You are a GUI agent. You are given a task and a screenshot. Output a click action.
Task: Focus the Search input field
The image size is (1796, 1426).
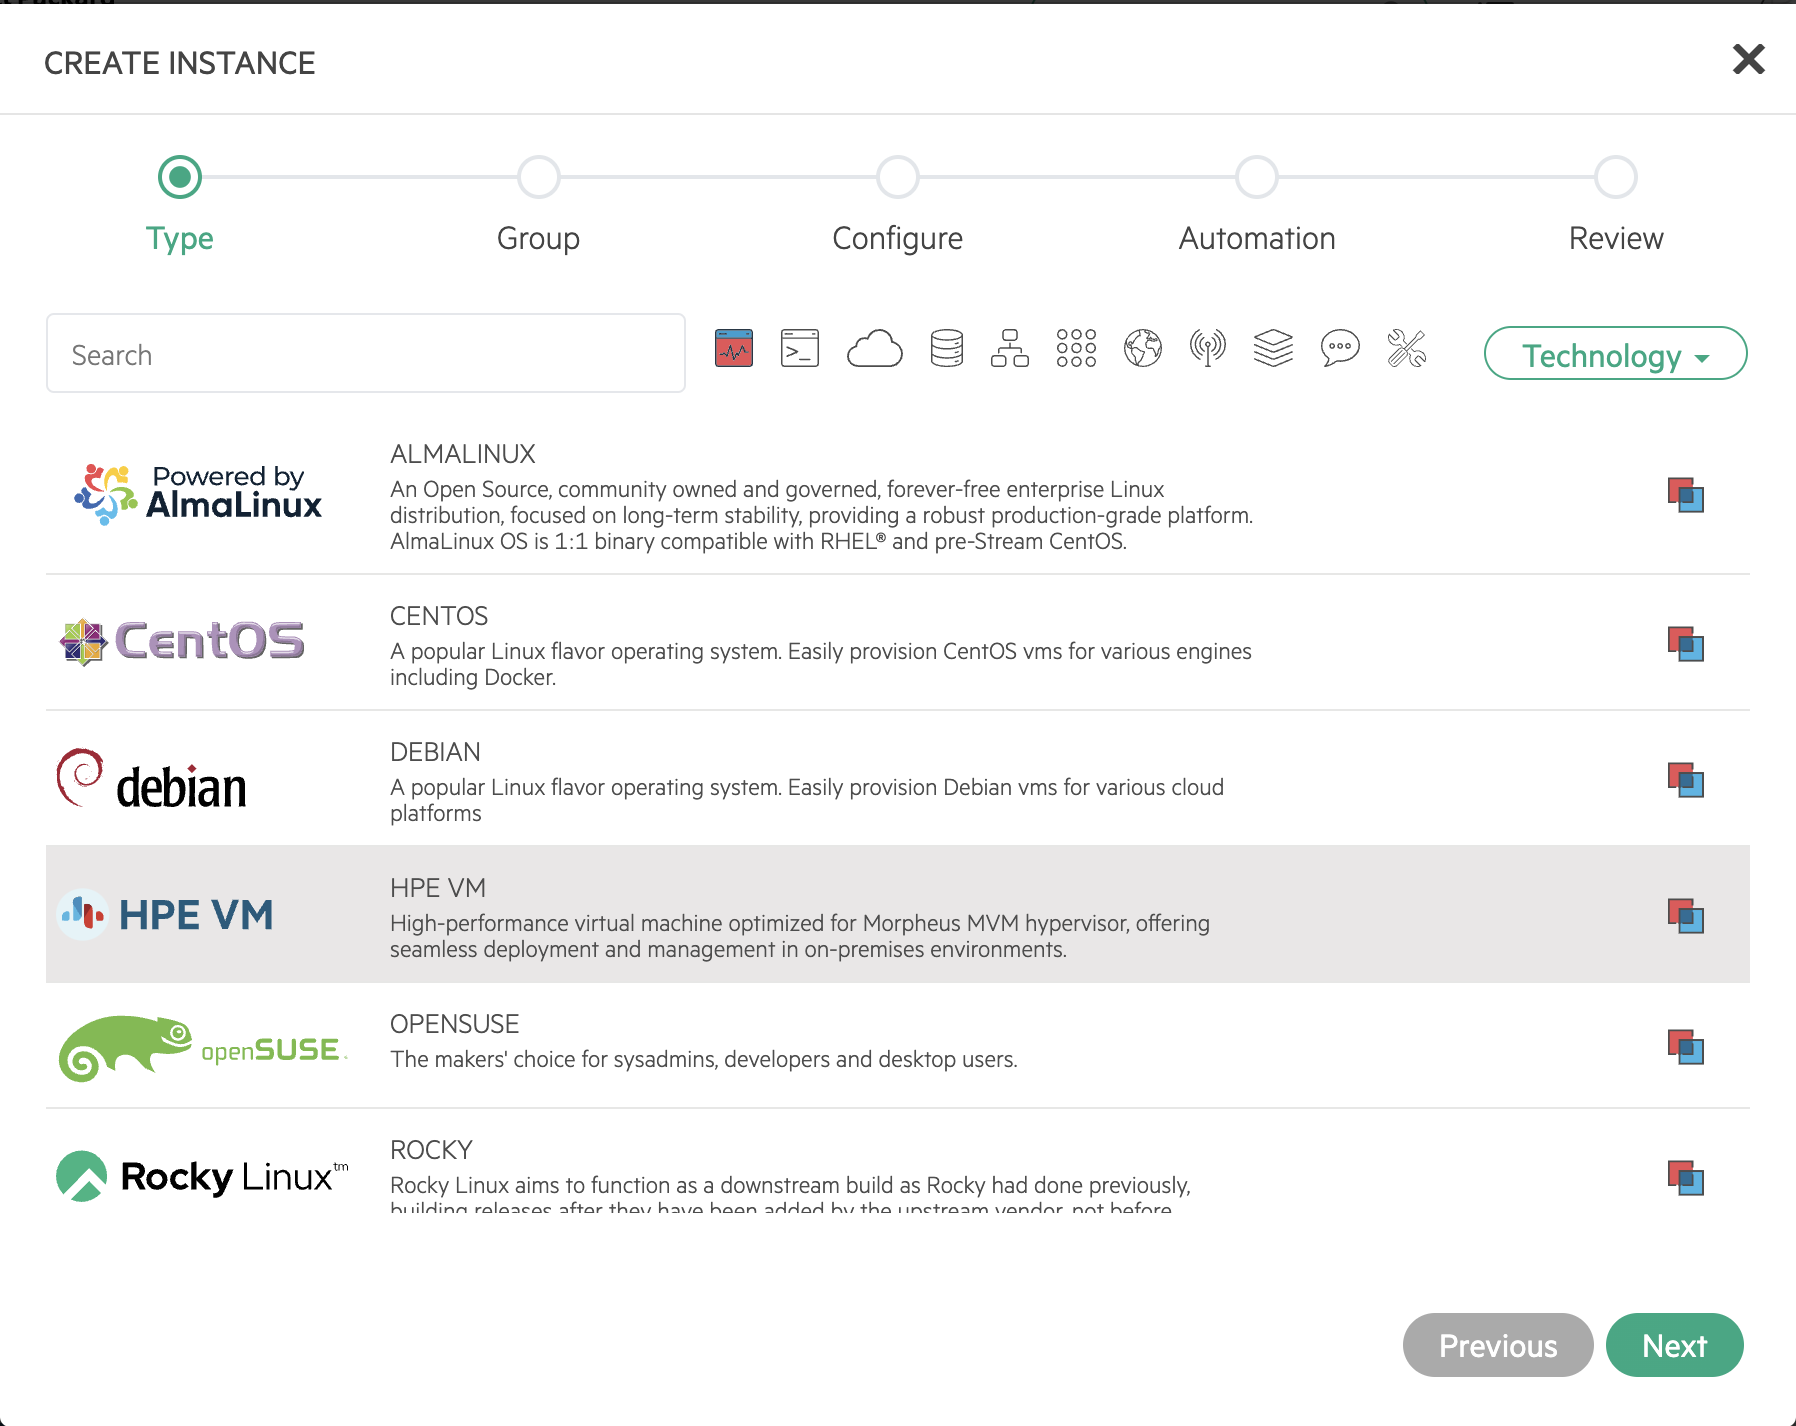[x=366, y=354]
